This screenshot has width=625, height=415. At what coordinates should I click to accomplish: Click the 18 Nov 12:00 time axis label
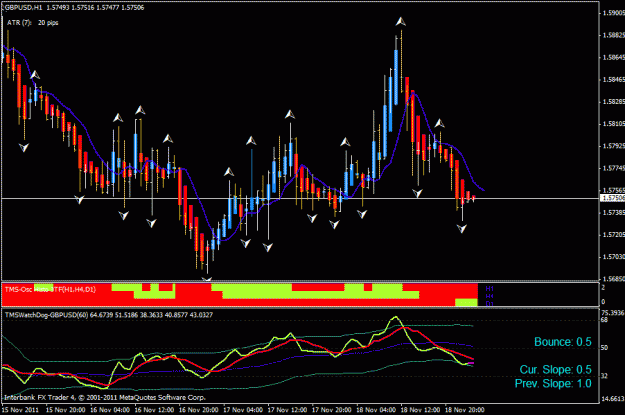point(420,410)
